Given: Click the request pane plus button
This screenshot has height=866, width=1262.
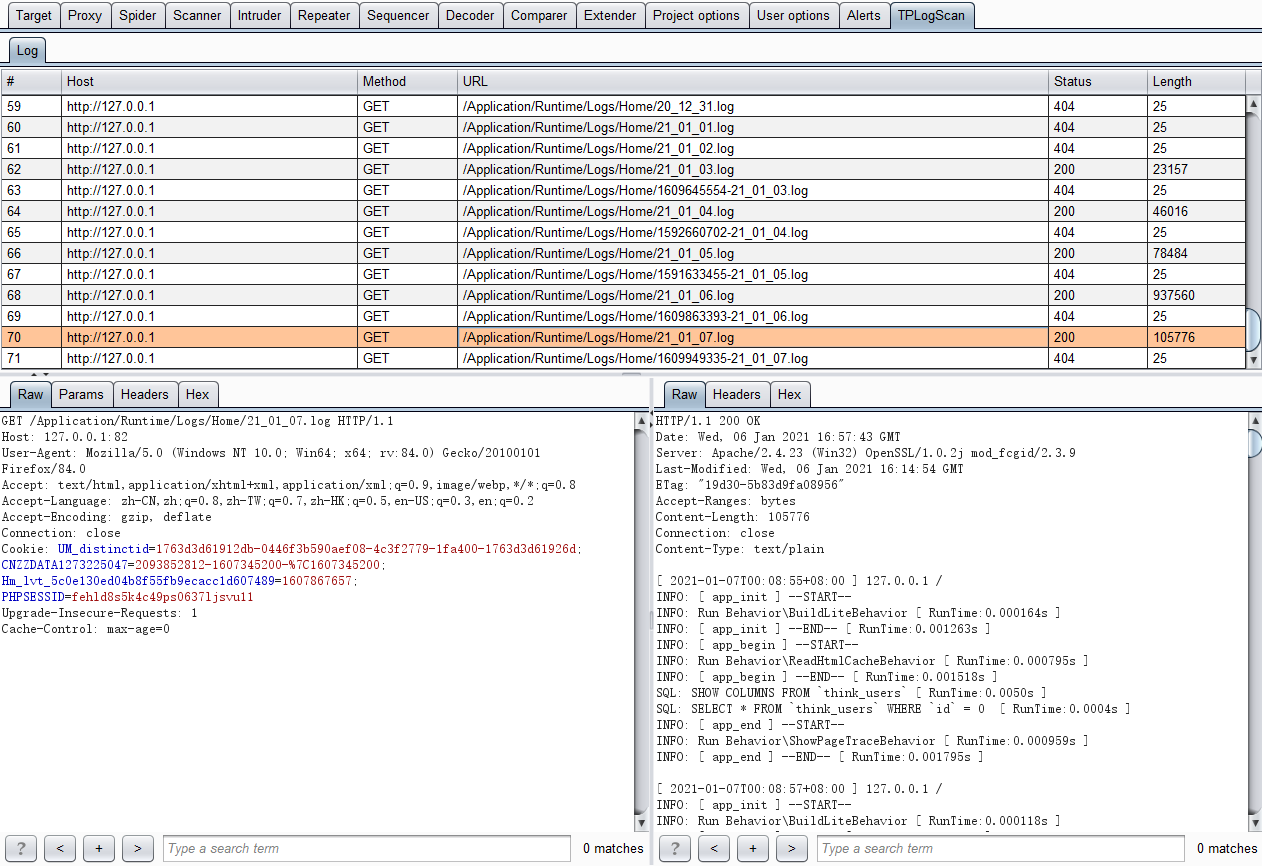Looking at the screenshot, I should click(x=99, y=848).
